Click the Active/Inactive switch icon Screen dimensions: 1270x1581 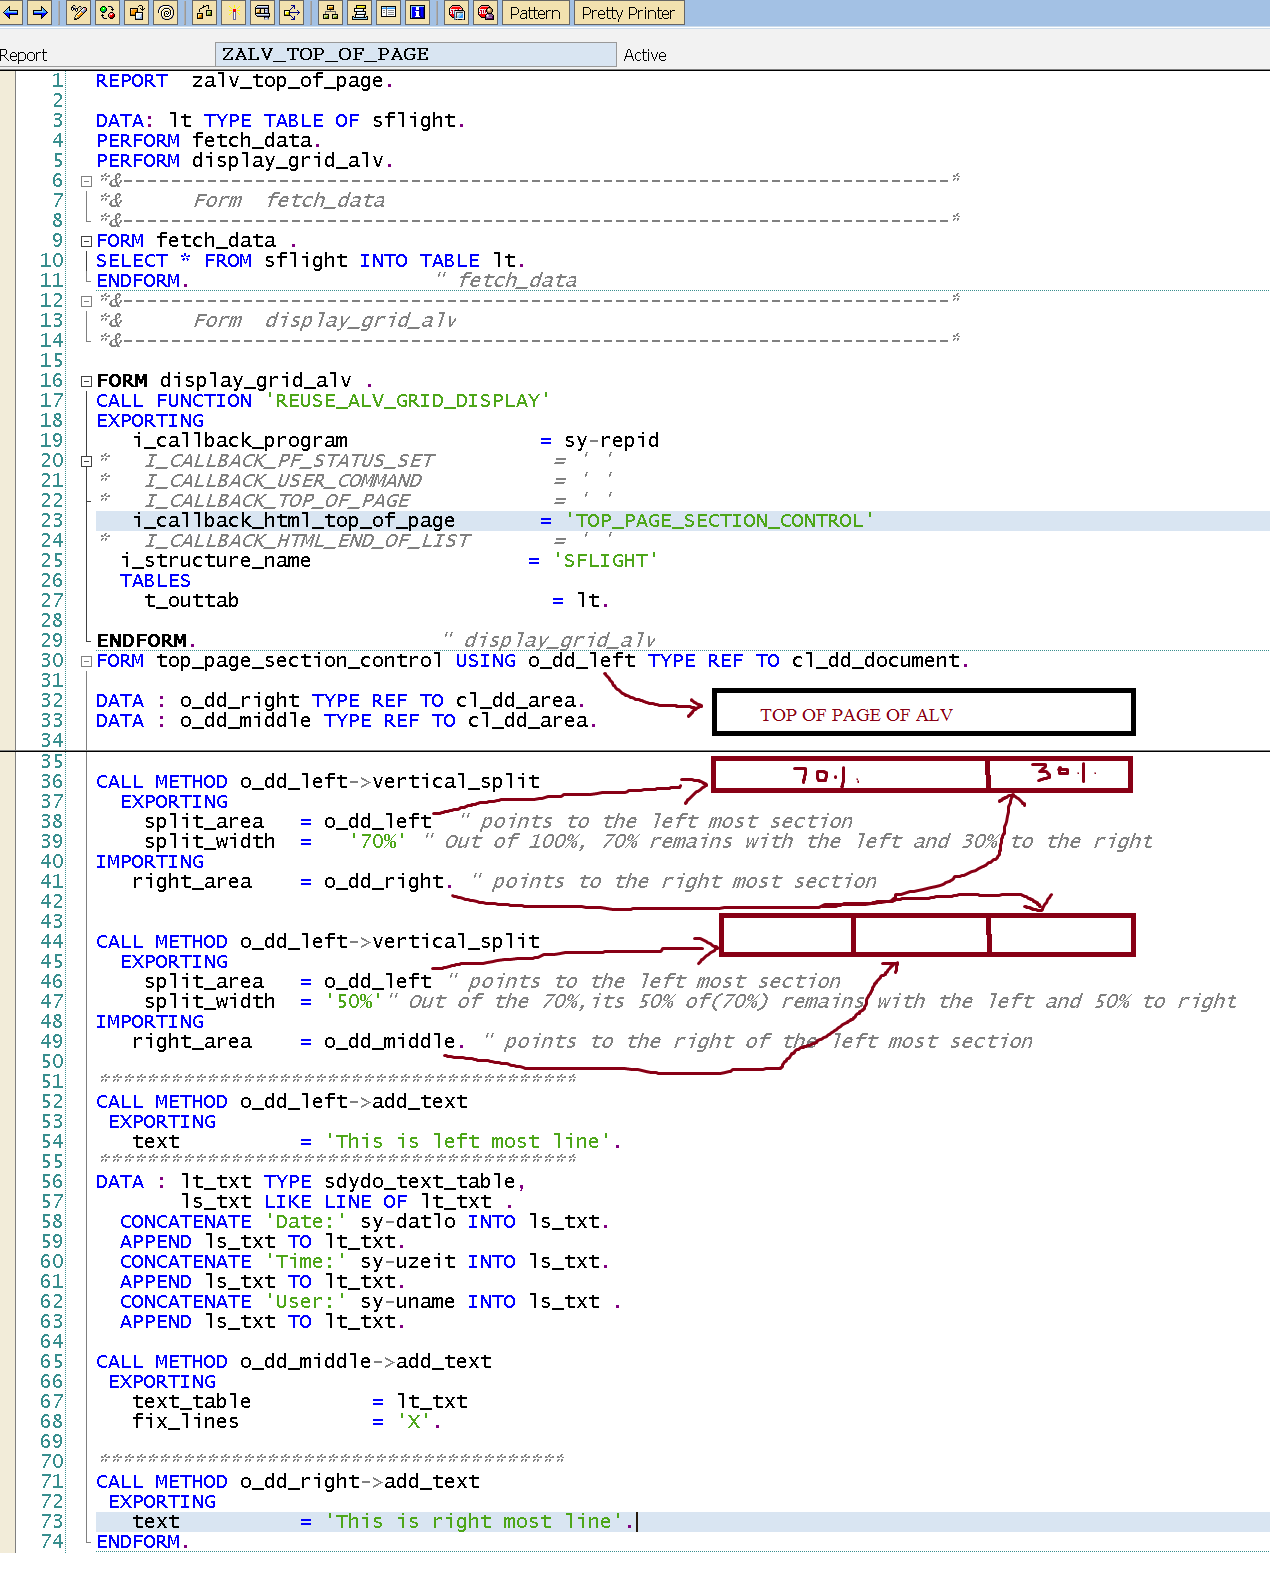click(107, 12)
